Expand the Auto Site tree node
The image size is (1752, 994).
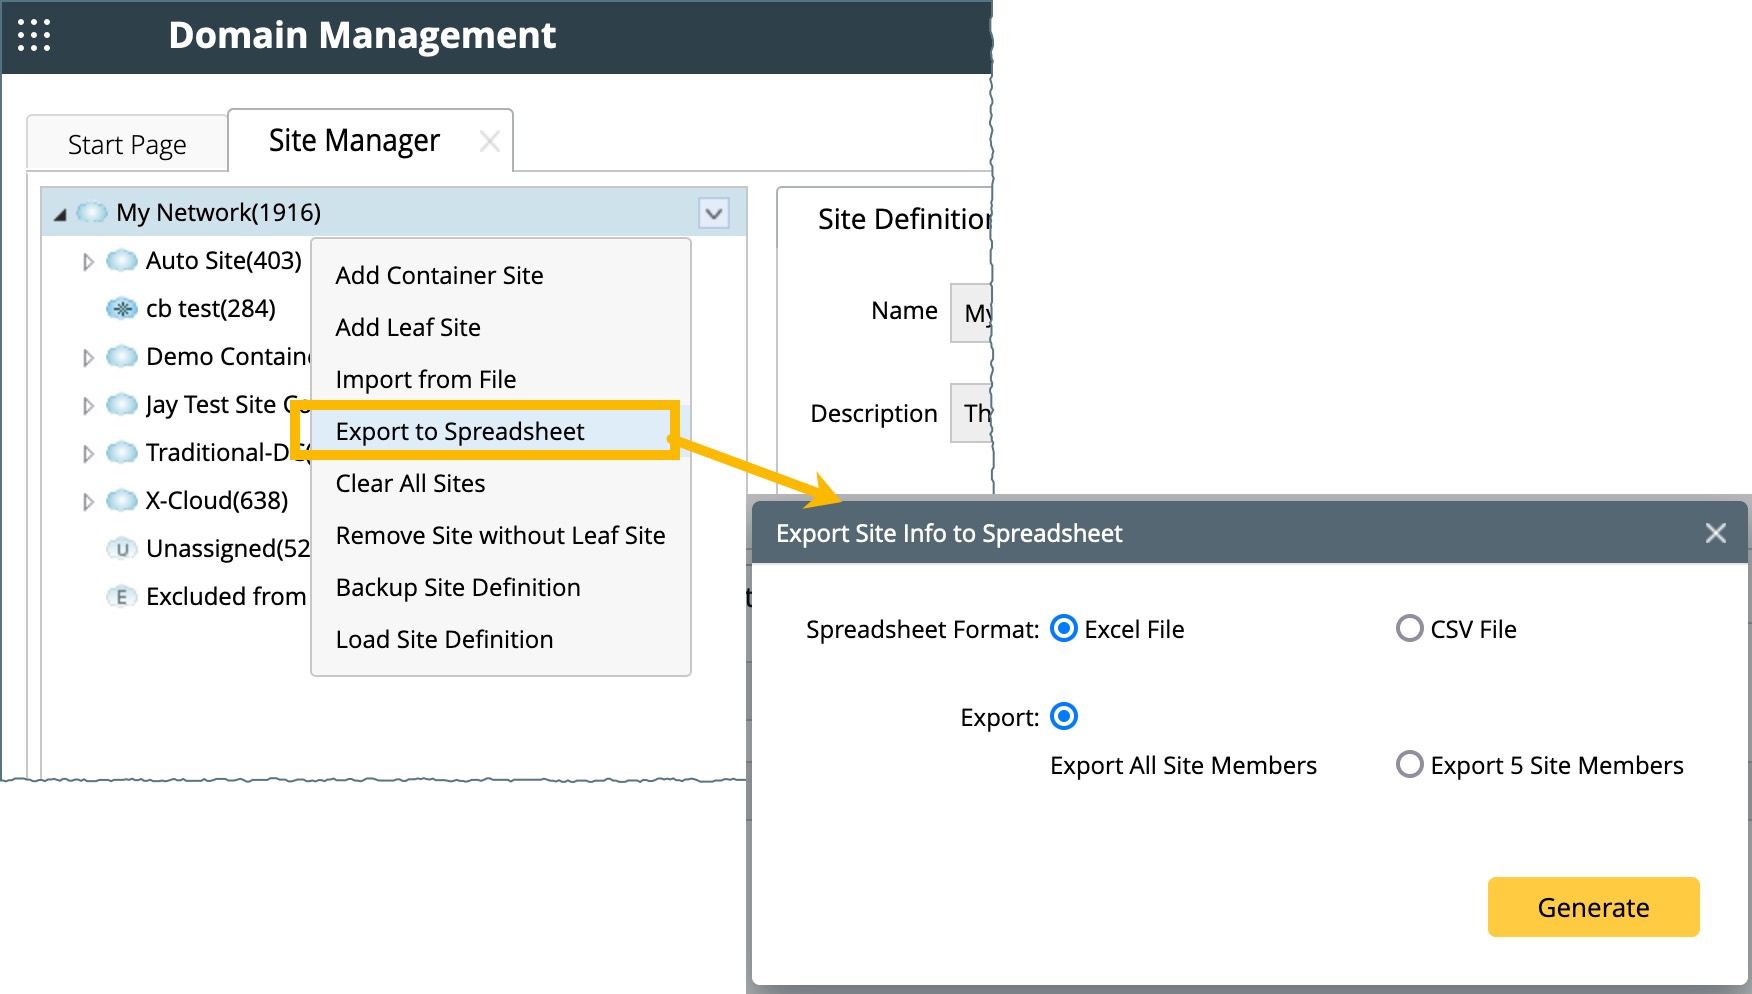coord(88,262)
